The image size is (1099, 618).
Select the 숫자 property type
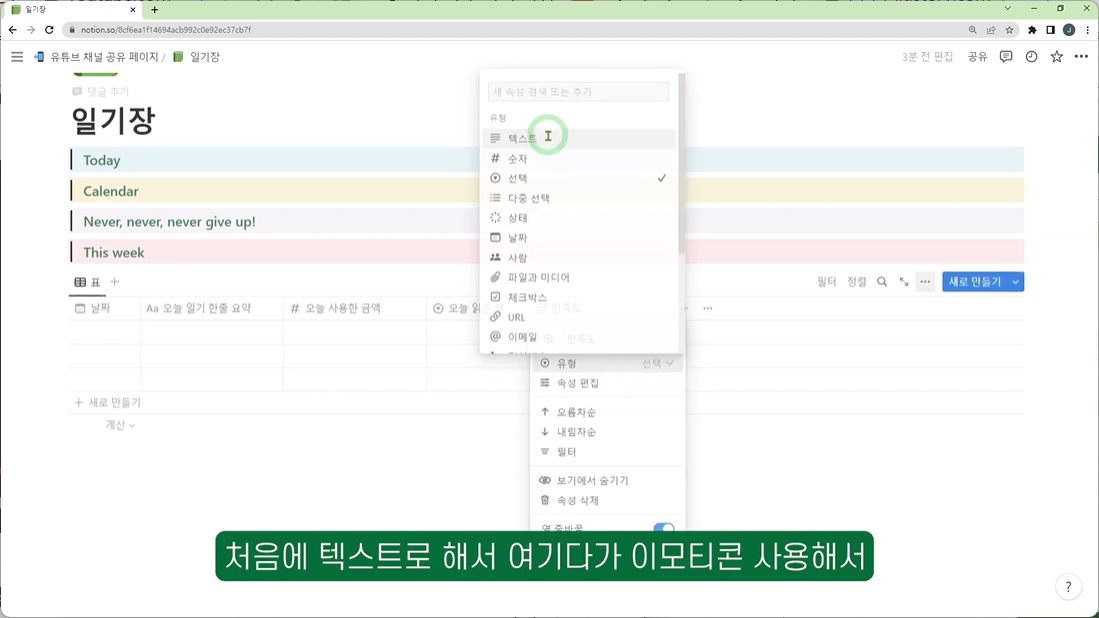(581, 159)
